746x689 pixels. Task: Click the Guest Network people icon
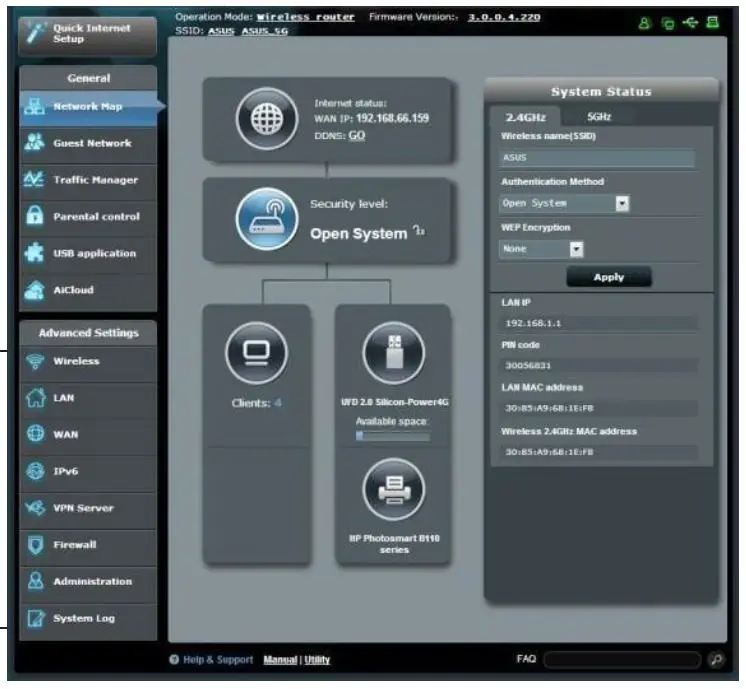(34, 142)
